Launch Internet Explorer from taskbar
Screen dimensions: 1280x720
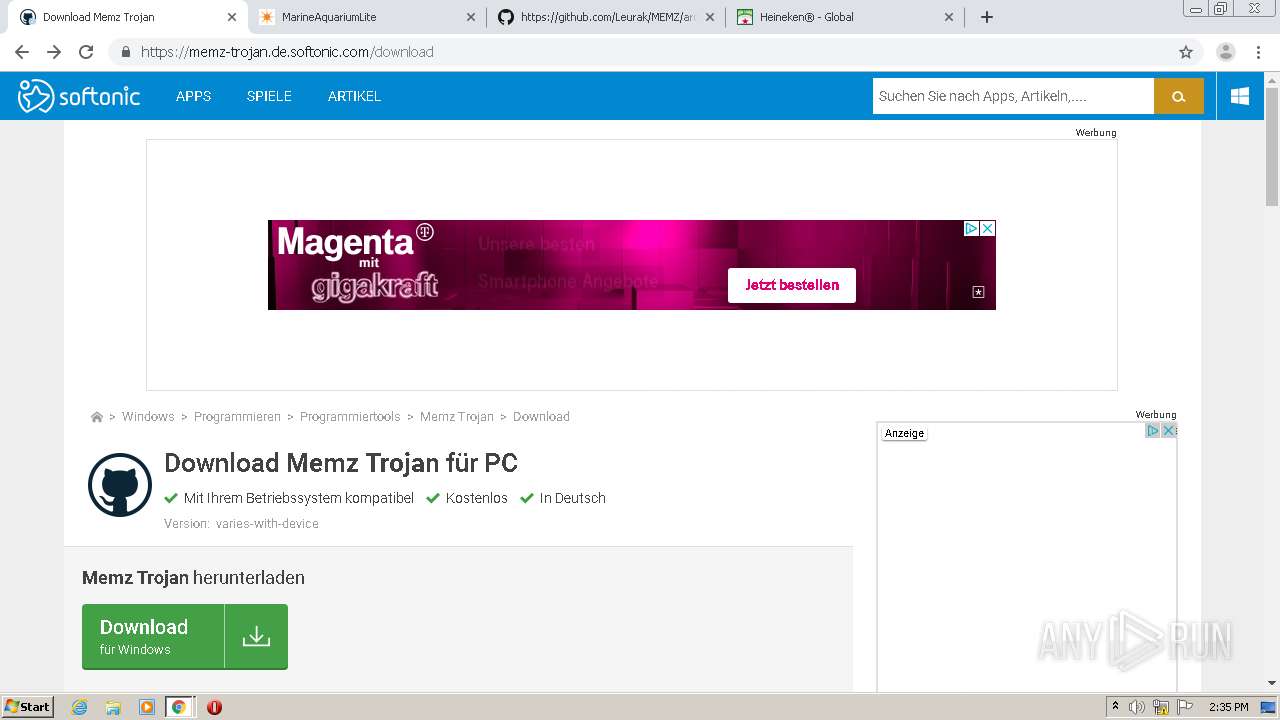coord(79,707)
